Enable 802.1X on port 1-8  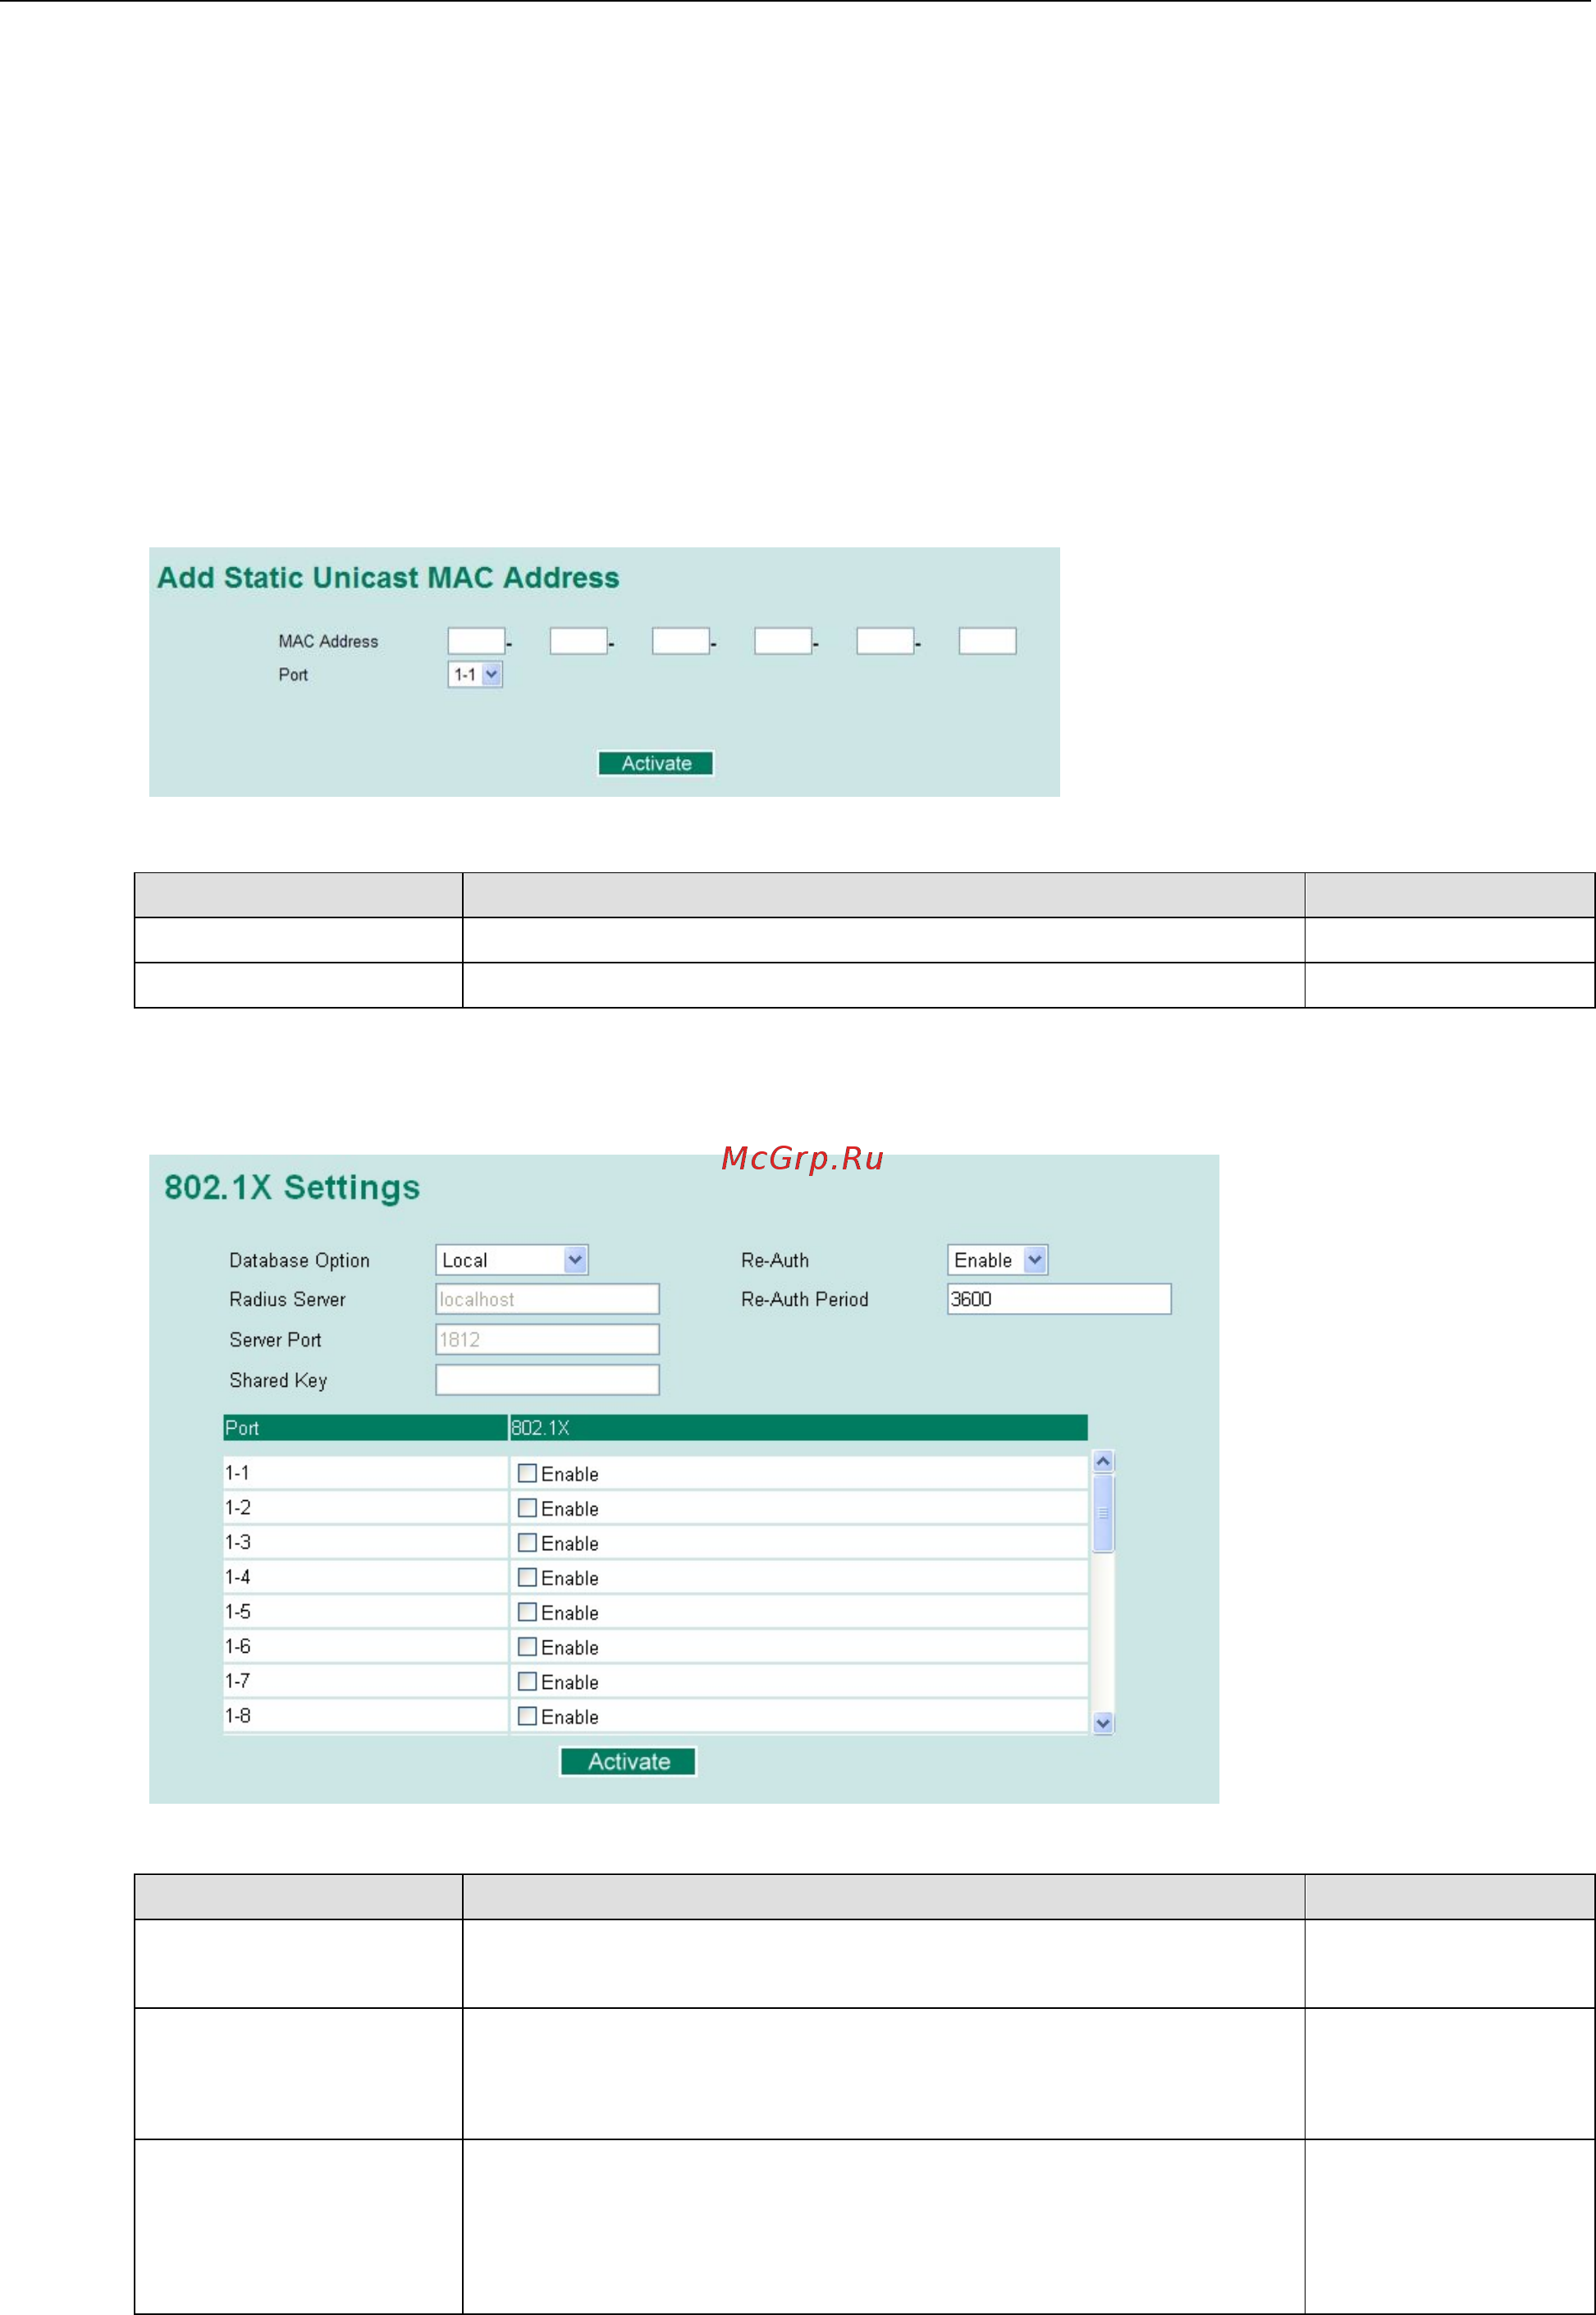(x=527, y=1716)
